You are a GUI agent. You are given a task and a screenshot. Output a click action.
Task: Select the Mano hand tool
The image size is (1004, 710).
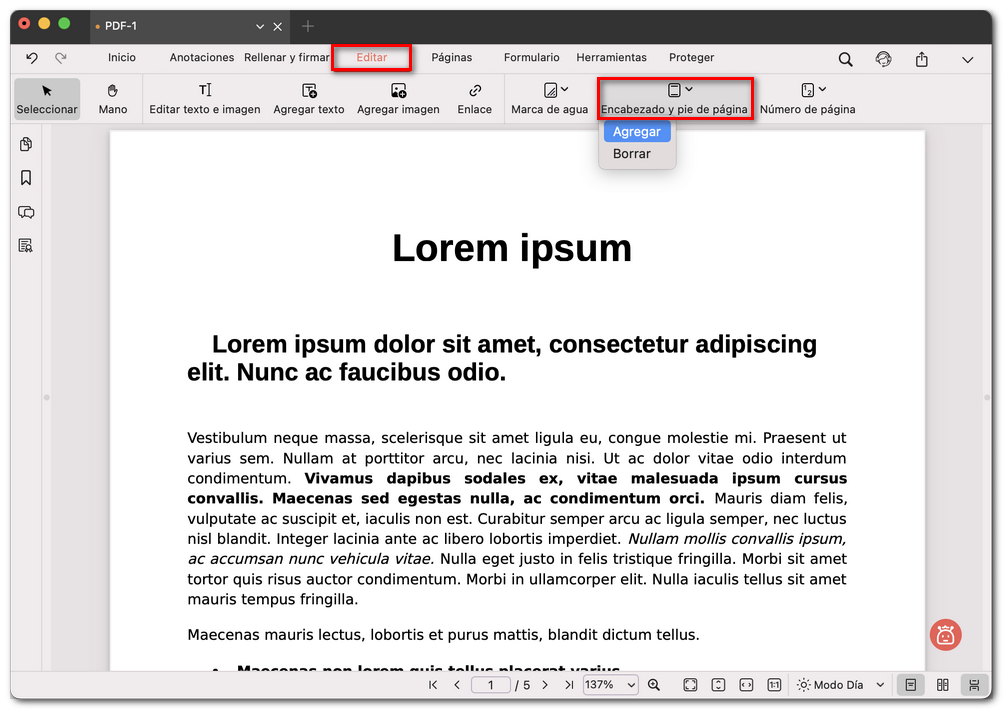113,98
